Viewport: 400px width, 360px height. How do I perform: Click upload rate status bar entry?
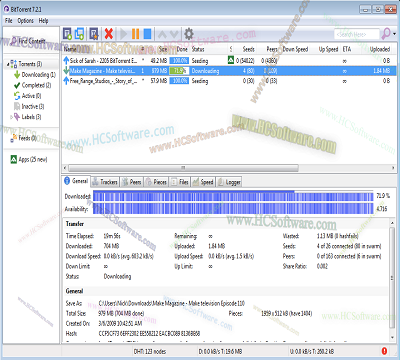coord(312,351)
